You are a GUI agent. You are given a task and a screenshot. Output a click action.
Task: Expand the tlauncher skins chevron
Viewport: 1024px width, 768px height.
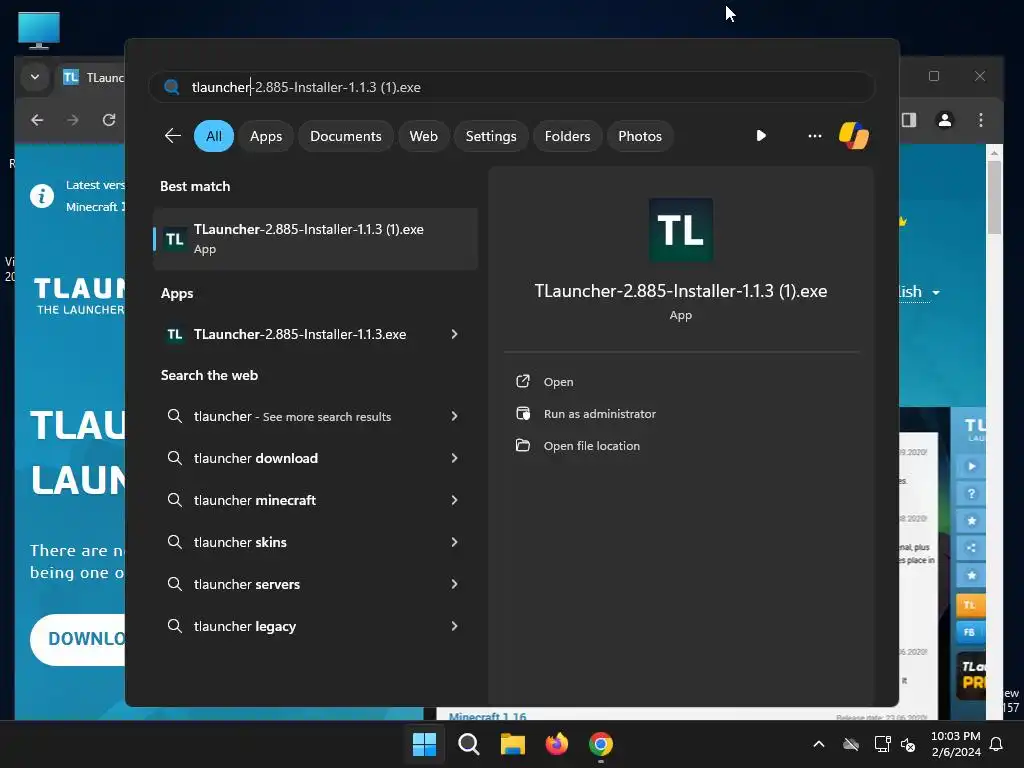click(455, 542)
